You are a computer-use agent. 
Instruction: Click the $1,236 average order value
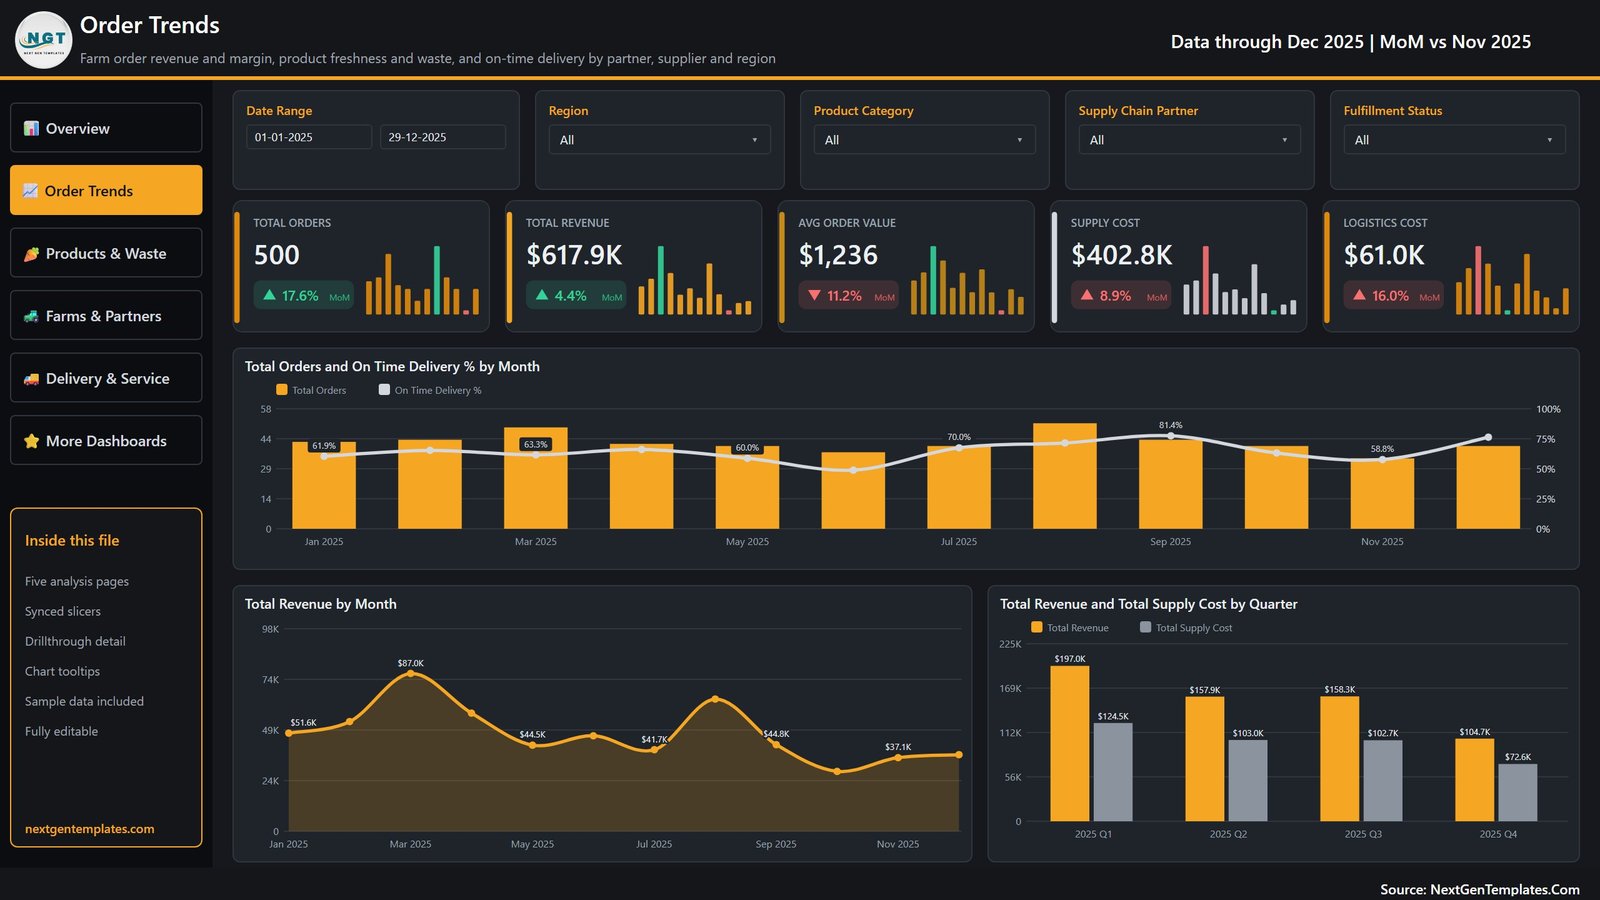click(838, 255)
